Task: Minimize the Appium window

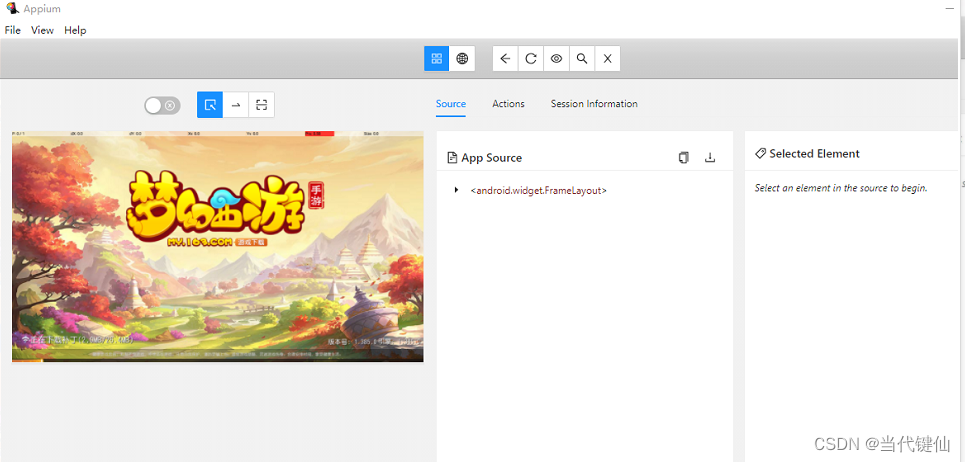Action: [949, 7]
